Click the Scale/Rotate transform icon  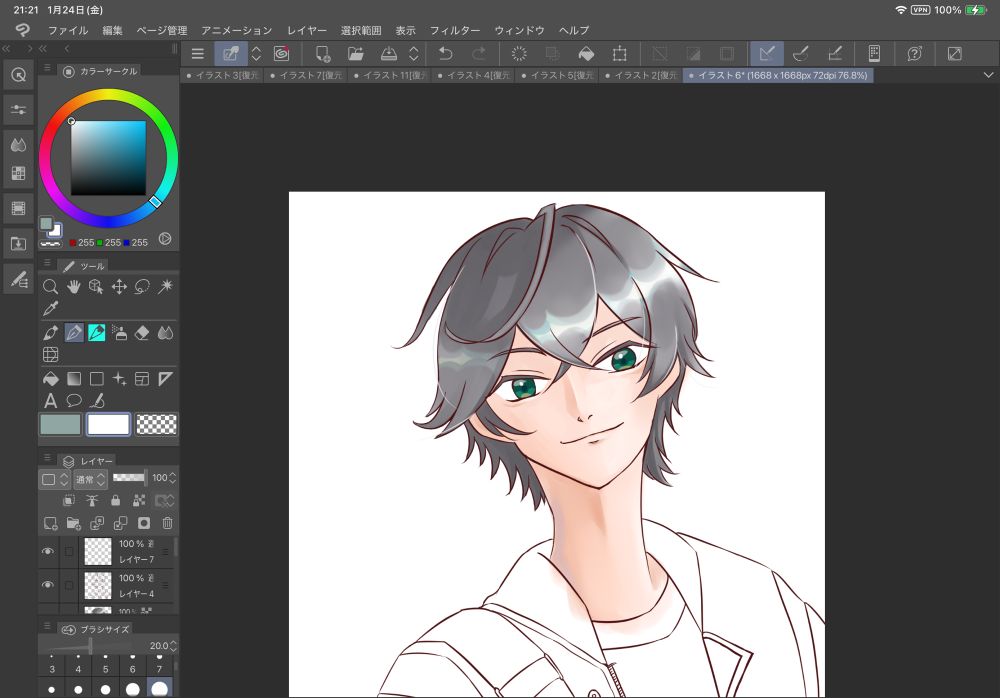619,54
